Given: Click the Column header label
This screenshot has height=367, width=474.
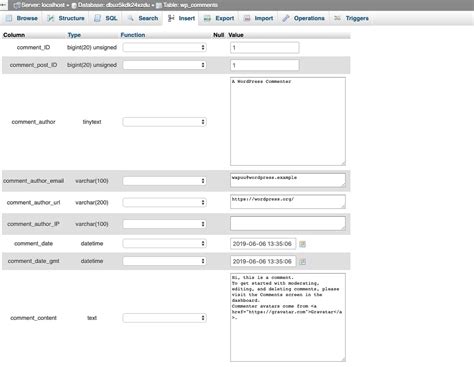Looking at the screenshot, I should coord(14,35).
